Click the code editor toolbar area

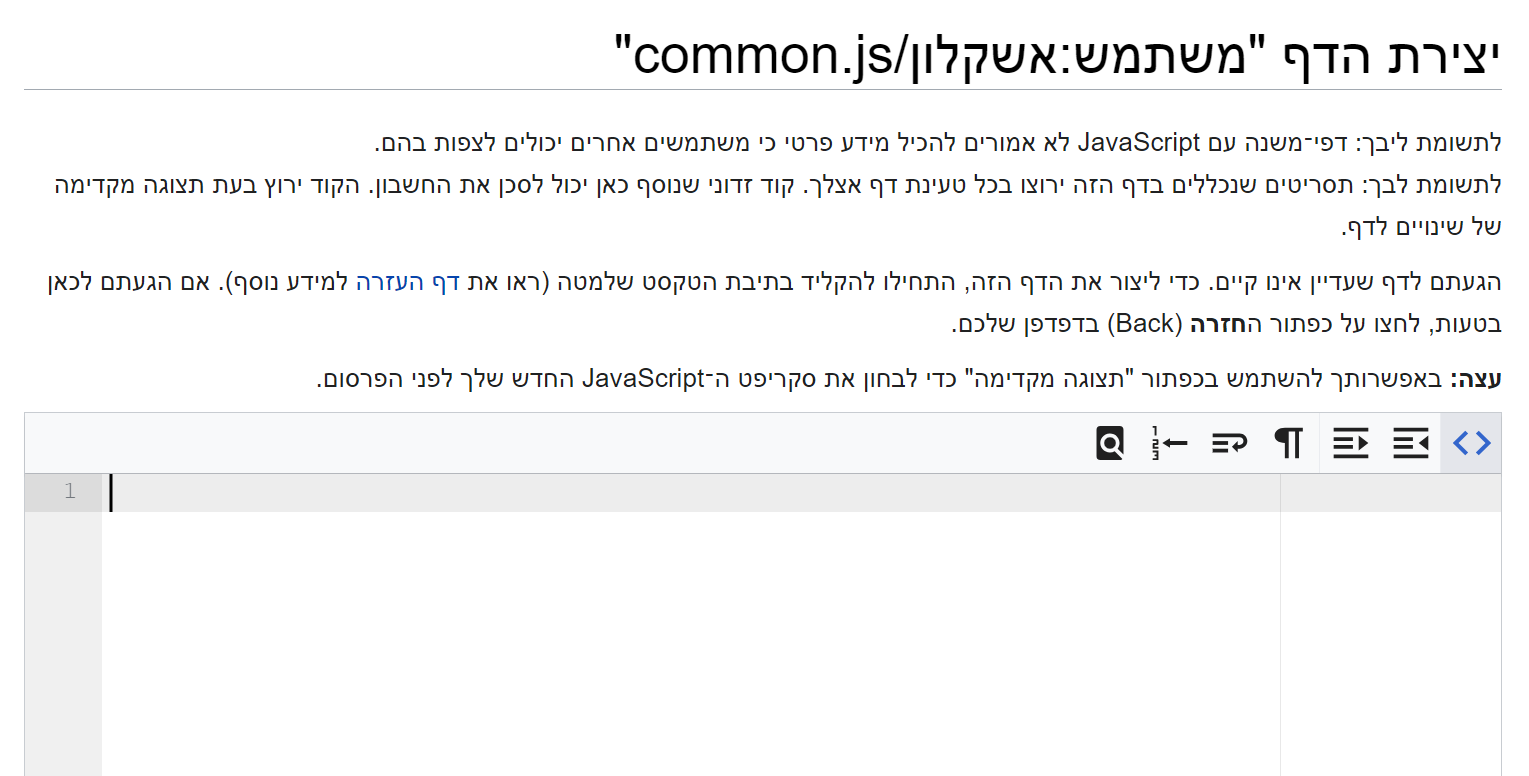[600, 442]
